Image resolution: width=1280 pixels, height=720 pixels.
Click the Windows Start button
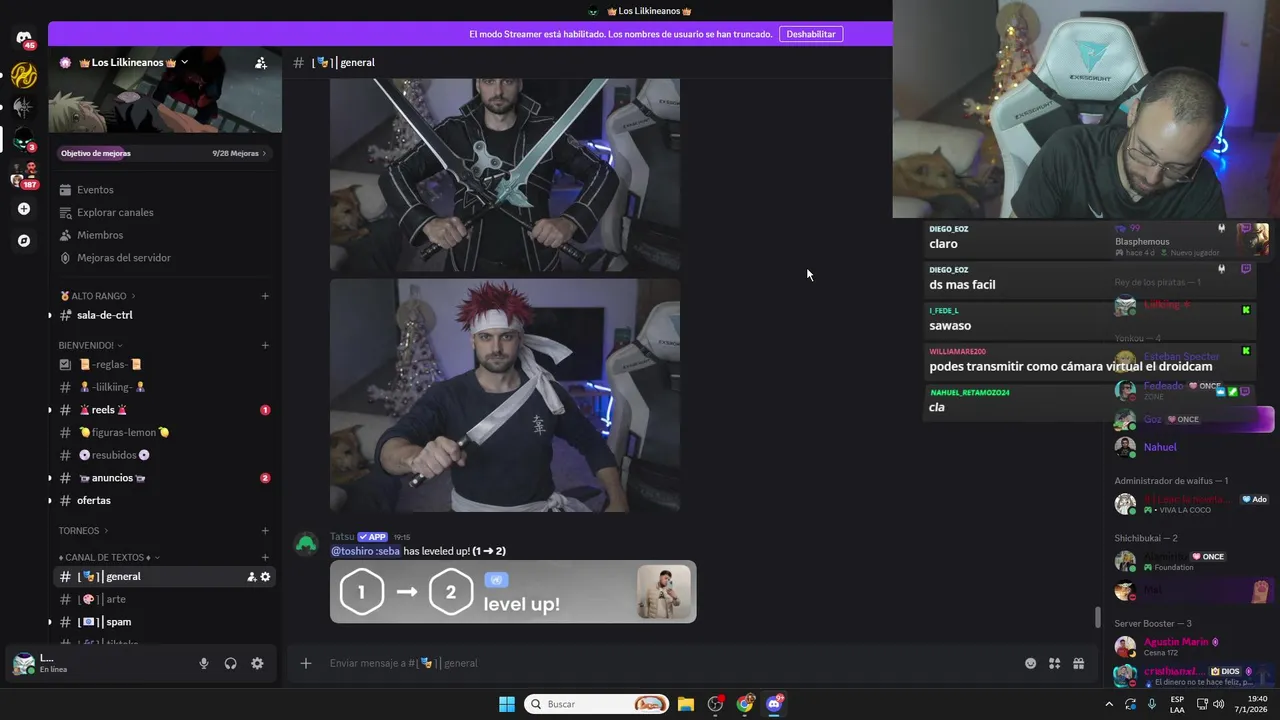click(507, 704)
